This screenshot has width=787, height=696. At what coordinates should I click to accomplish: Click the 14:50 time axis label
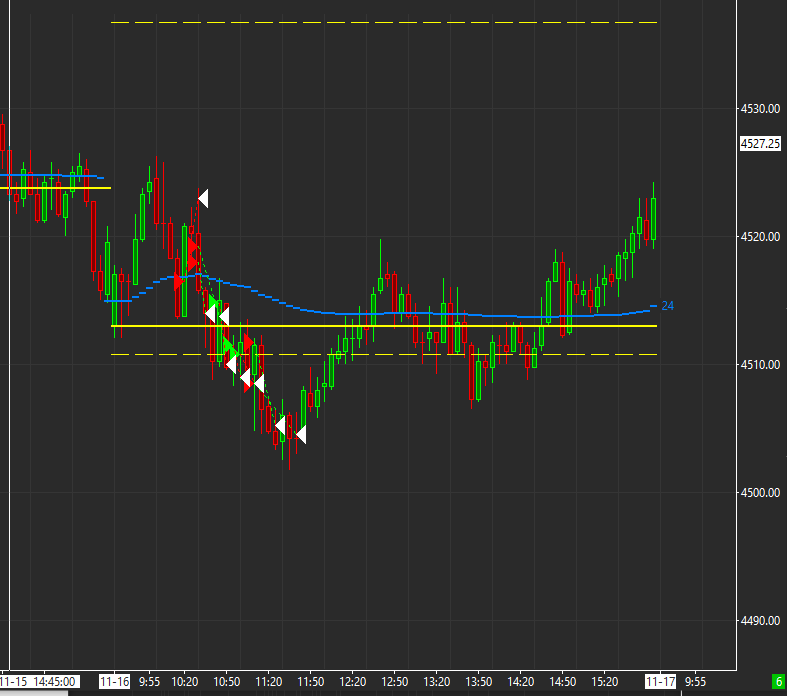(563, 682)
